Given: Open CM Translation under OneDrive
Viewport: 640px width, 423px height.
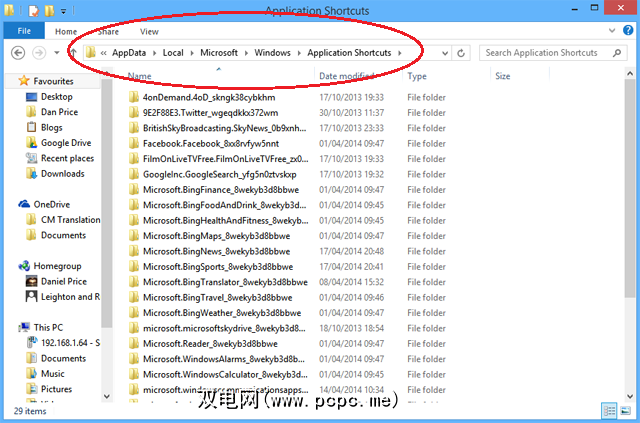Looking at the screenshot, I should click(x=70, y=220).
